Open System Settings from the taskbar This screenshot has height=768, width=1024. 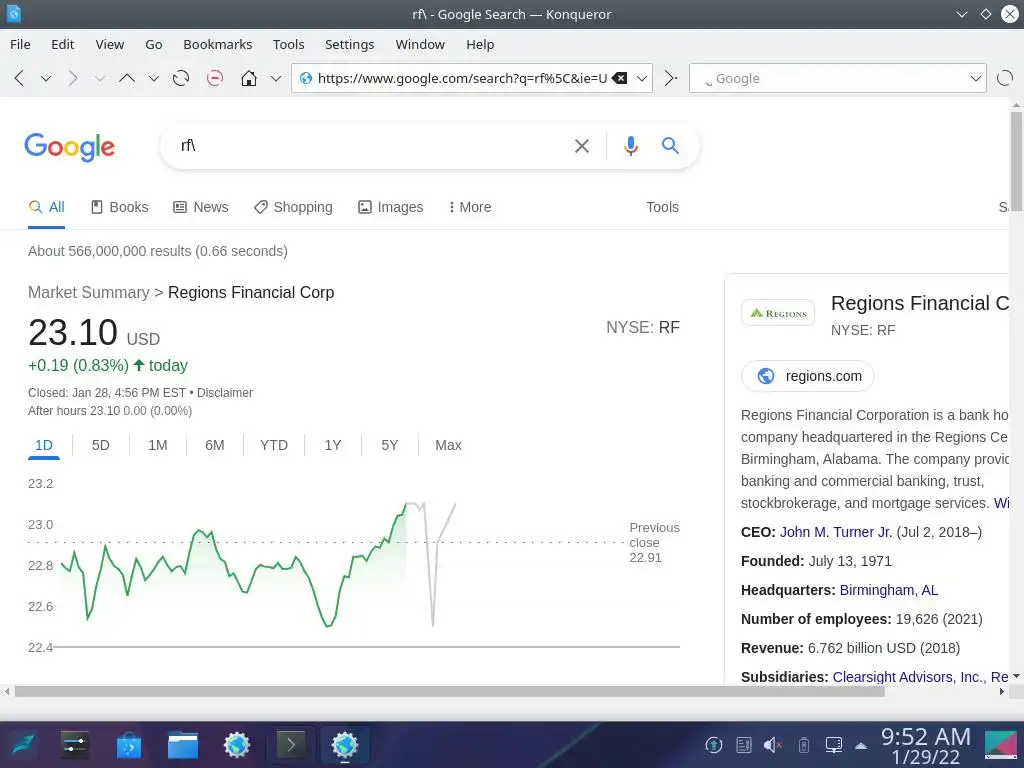click(x=75, y=745)
